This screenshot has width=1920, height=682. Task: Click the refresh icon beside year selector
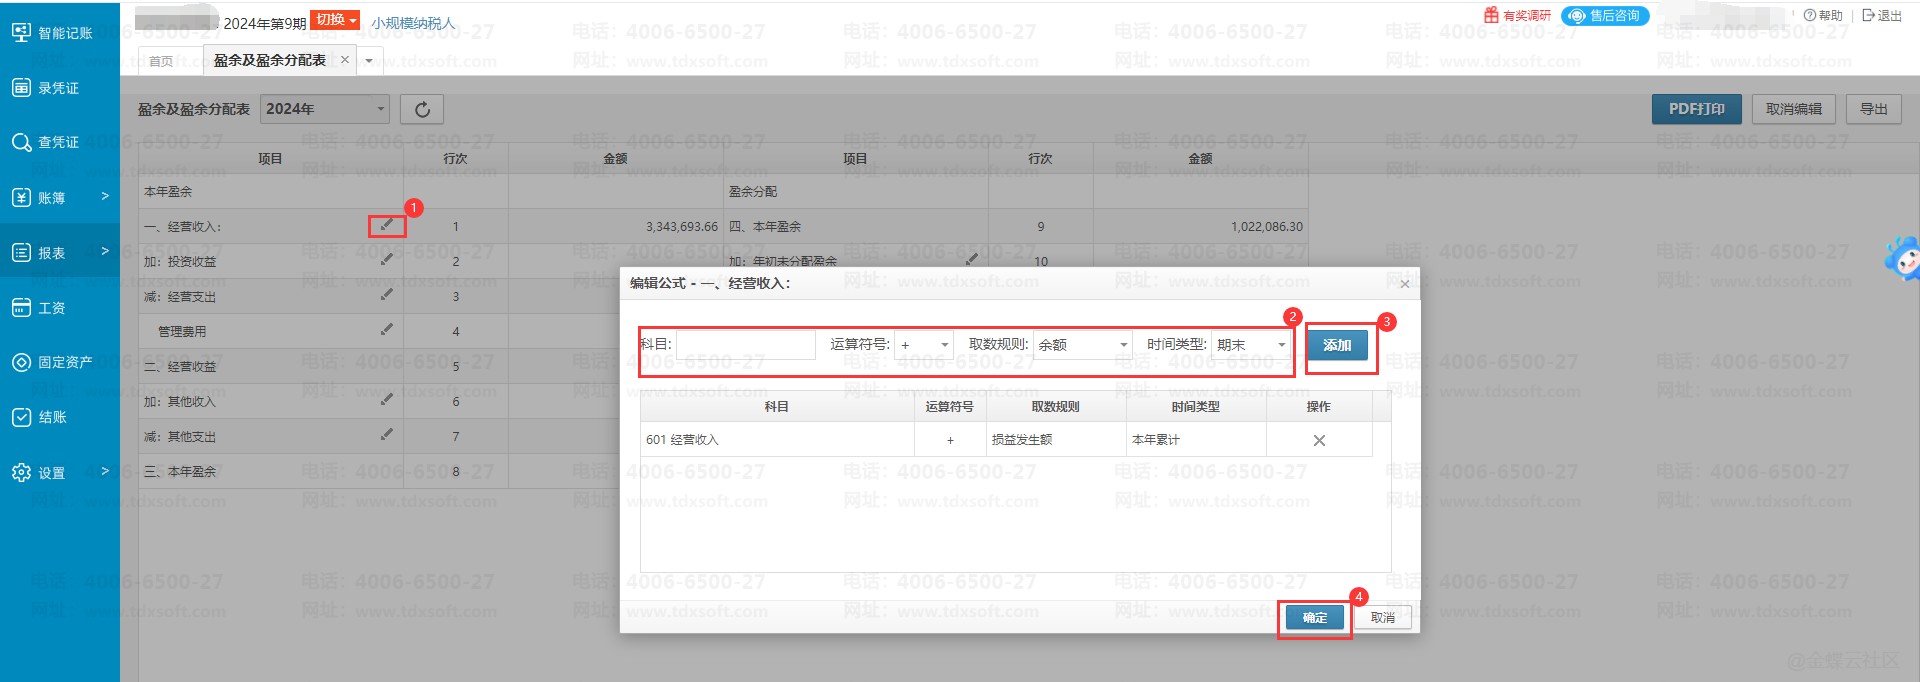pyautogui.click(x=422, y=109)
